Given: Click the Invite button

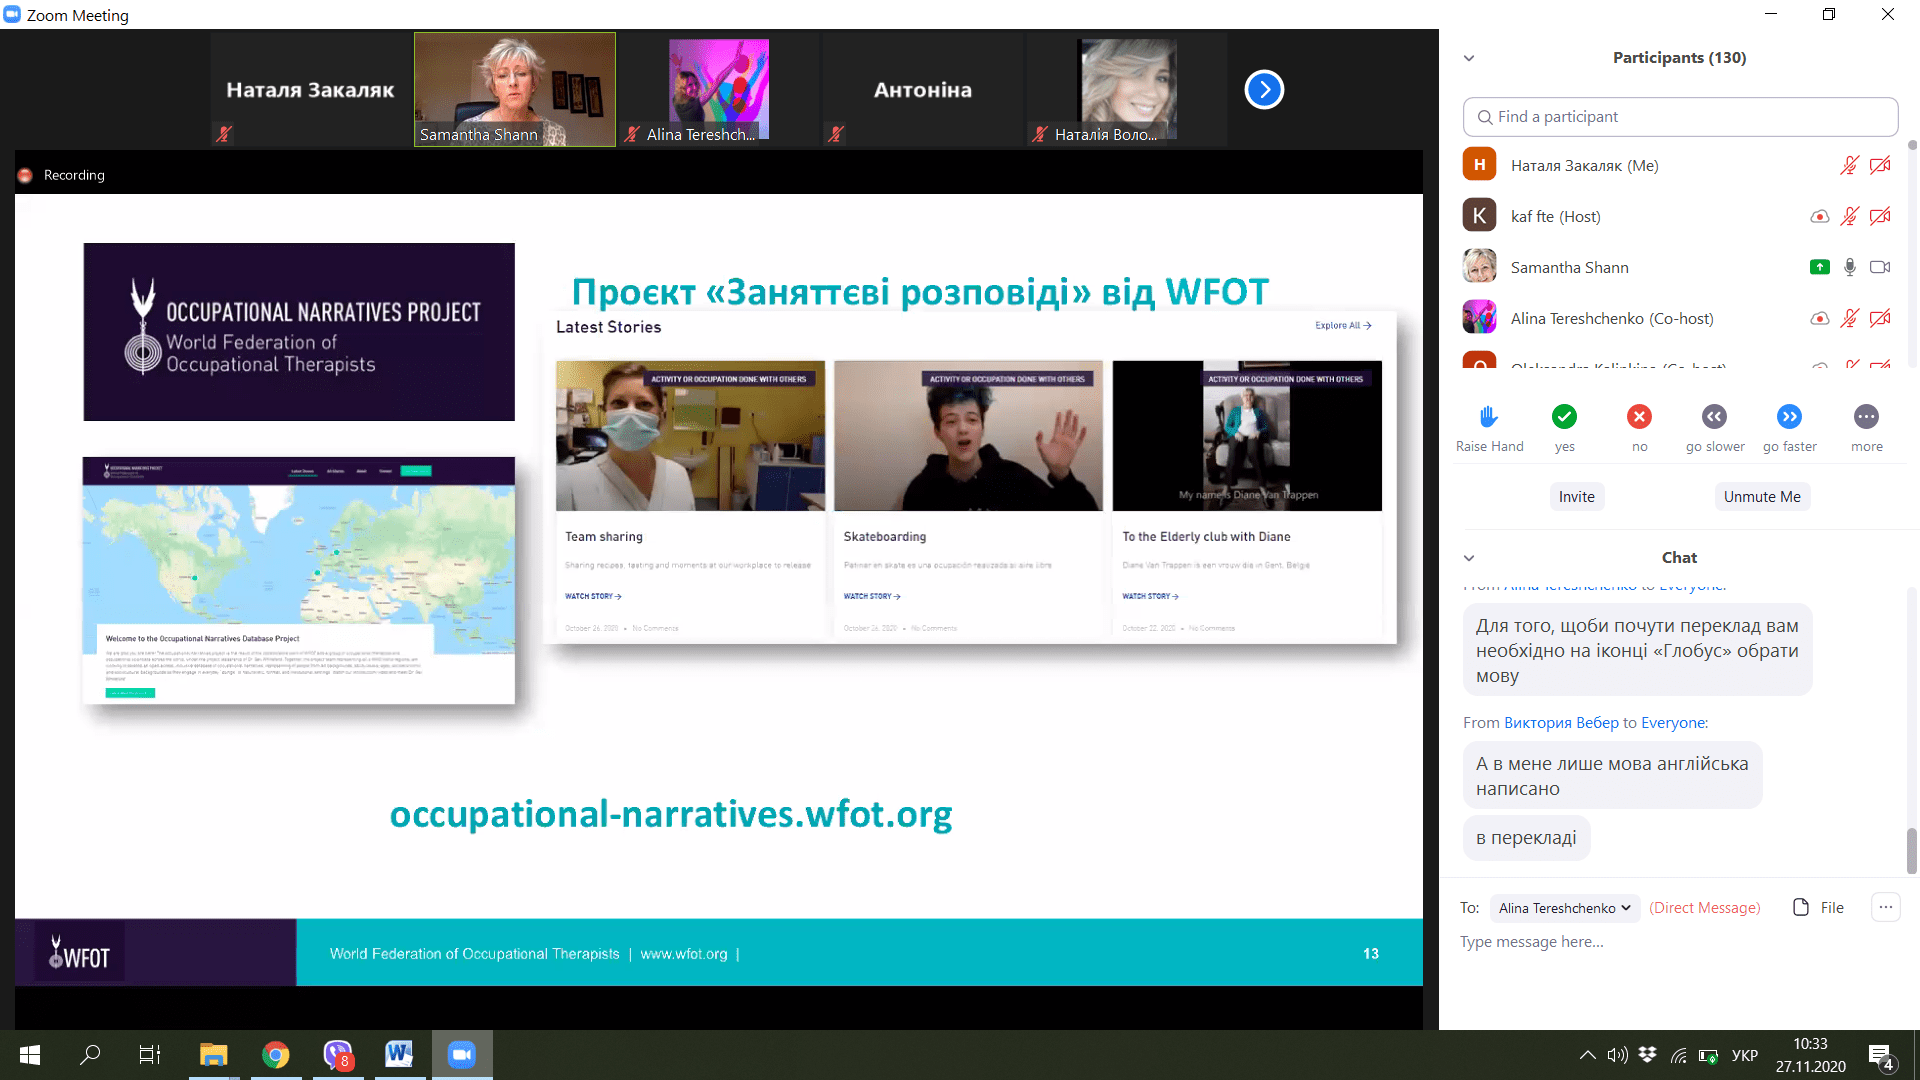Looking at the screenshot, I should 1576,497.
